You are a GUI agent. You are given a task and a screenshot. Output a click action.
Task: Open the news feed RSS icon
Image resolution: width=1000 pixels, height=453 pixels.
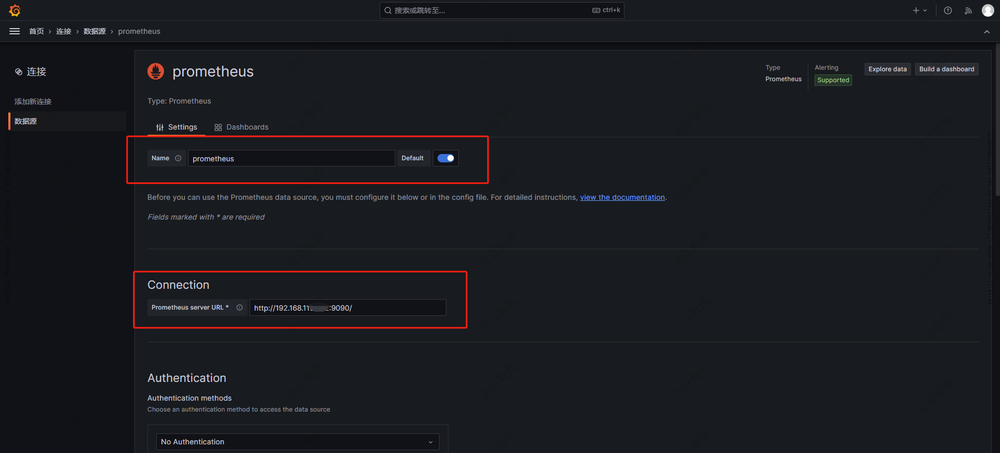tap(967, 10)
